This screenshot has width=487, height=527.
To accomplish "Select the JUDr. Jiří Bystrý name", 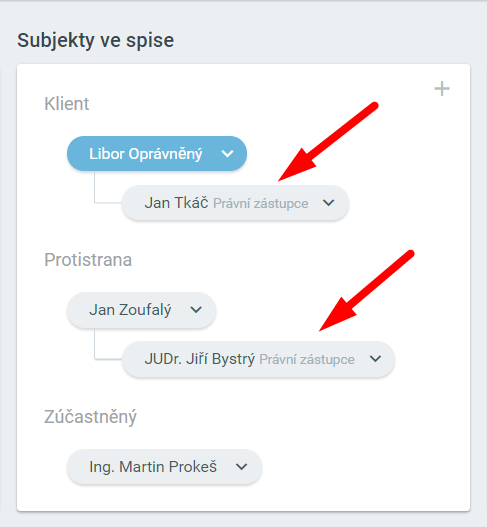I will tap(200, 359).
